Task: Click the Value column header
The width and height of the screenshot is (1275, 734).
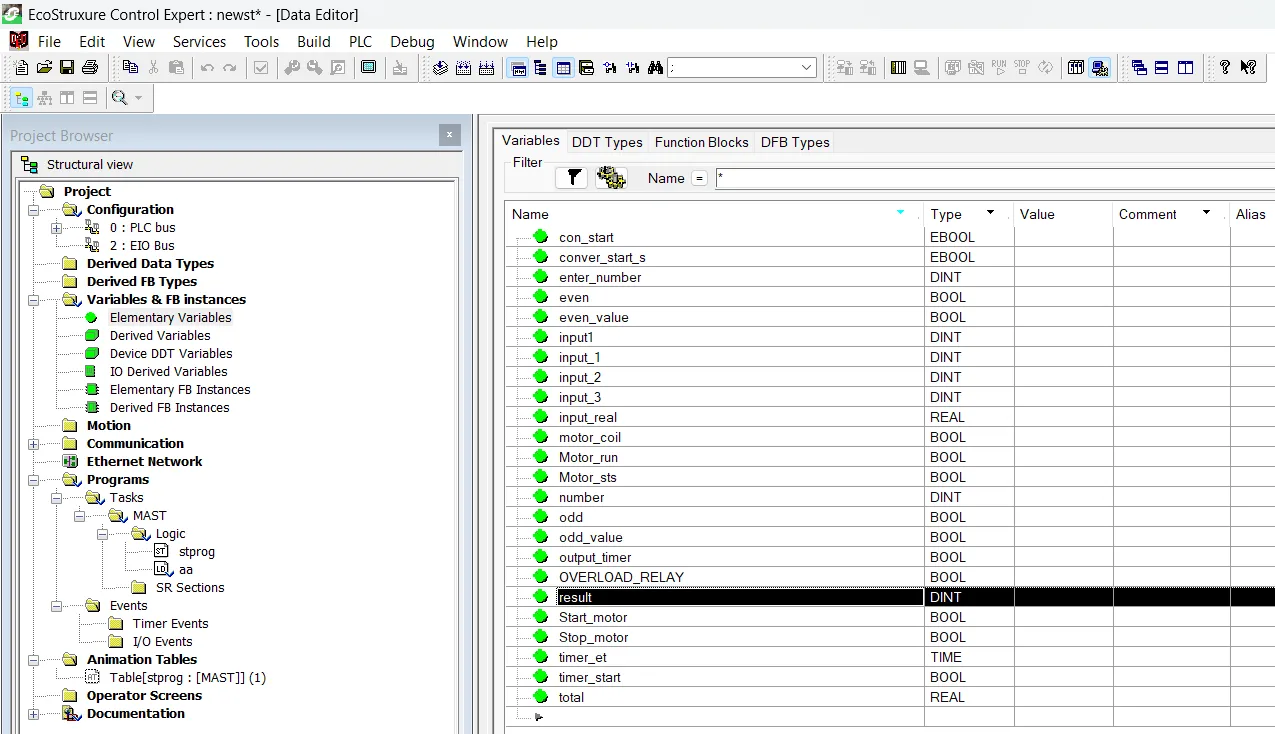Action: (1063, 214)
